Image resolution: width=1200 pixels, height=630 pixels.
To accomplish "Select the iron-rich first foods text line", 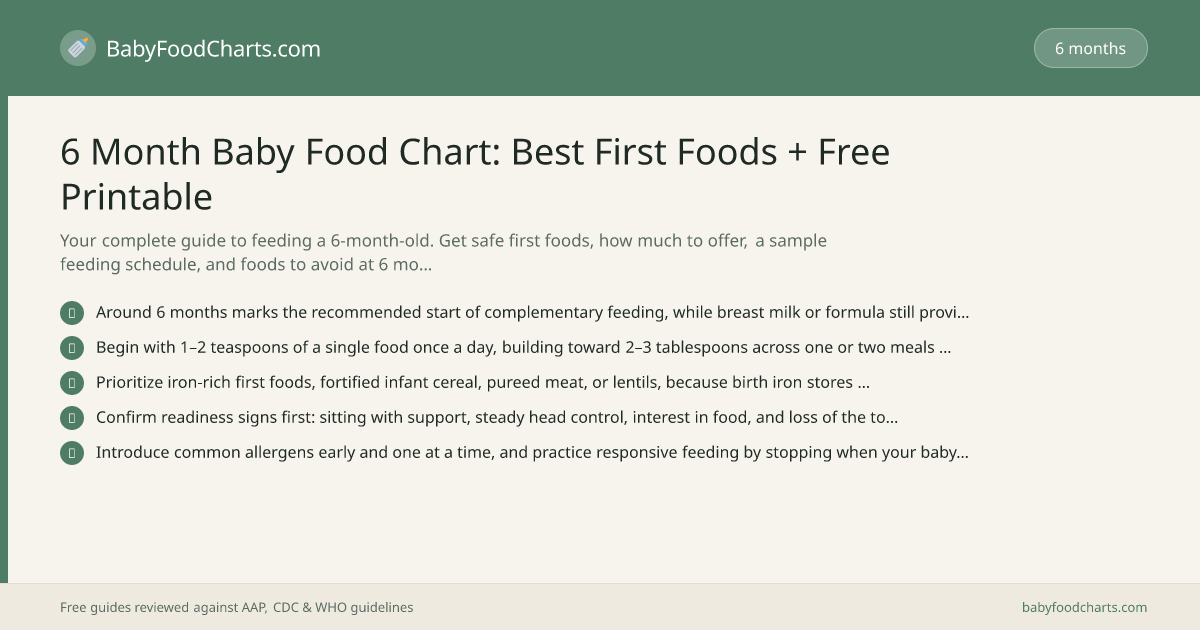I will [482, 382].
